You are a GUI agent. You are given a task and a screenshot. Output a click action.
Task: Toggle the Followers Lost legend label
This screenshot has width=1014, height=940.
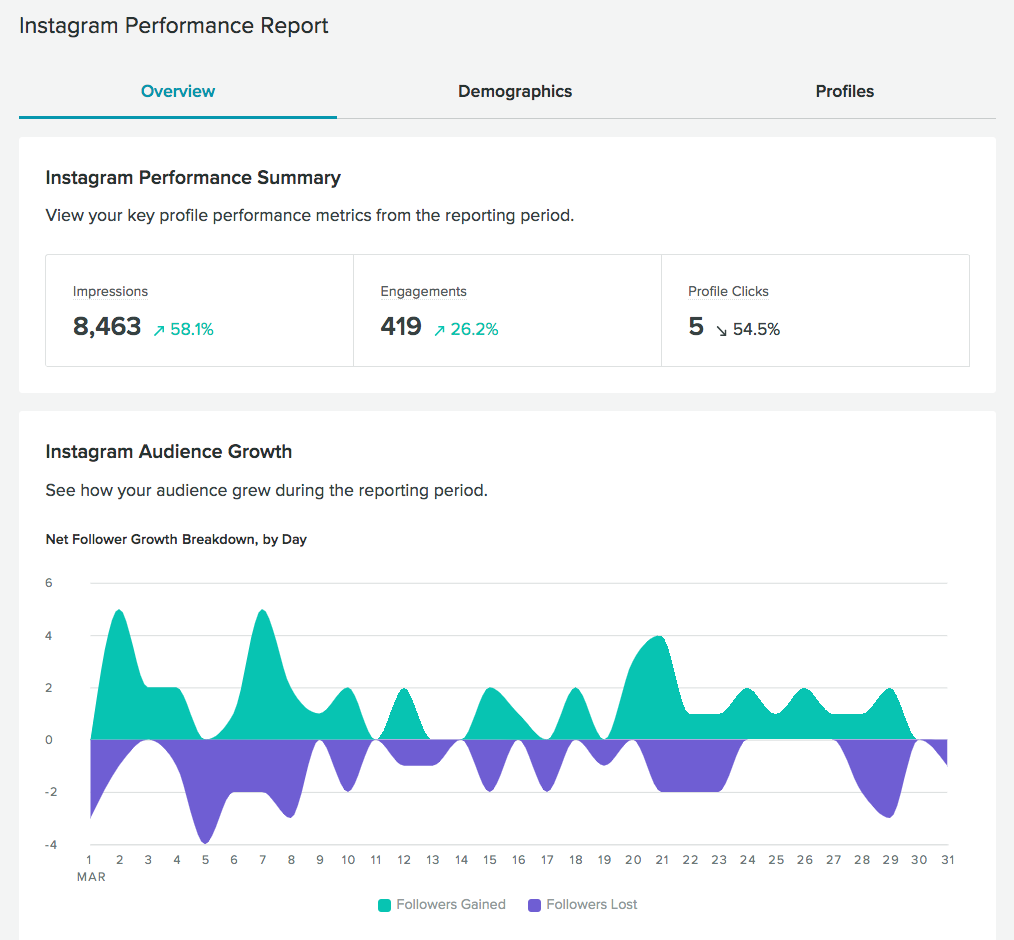tap(592, 904)
